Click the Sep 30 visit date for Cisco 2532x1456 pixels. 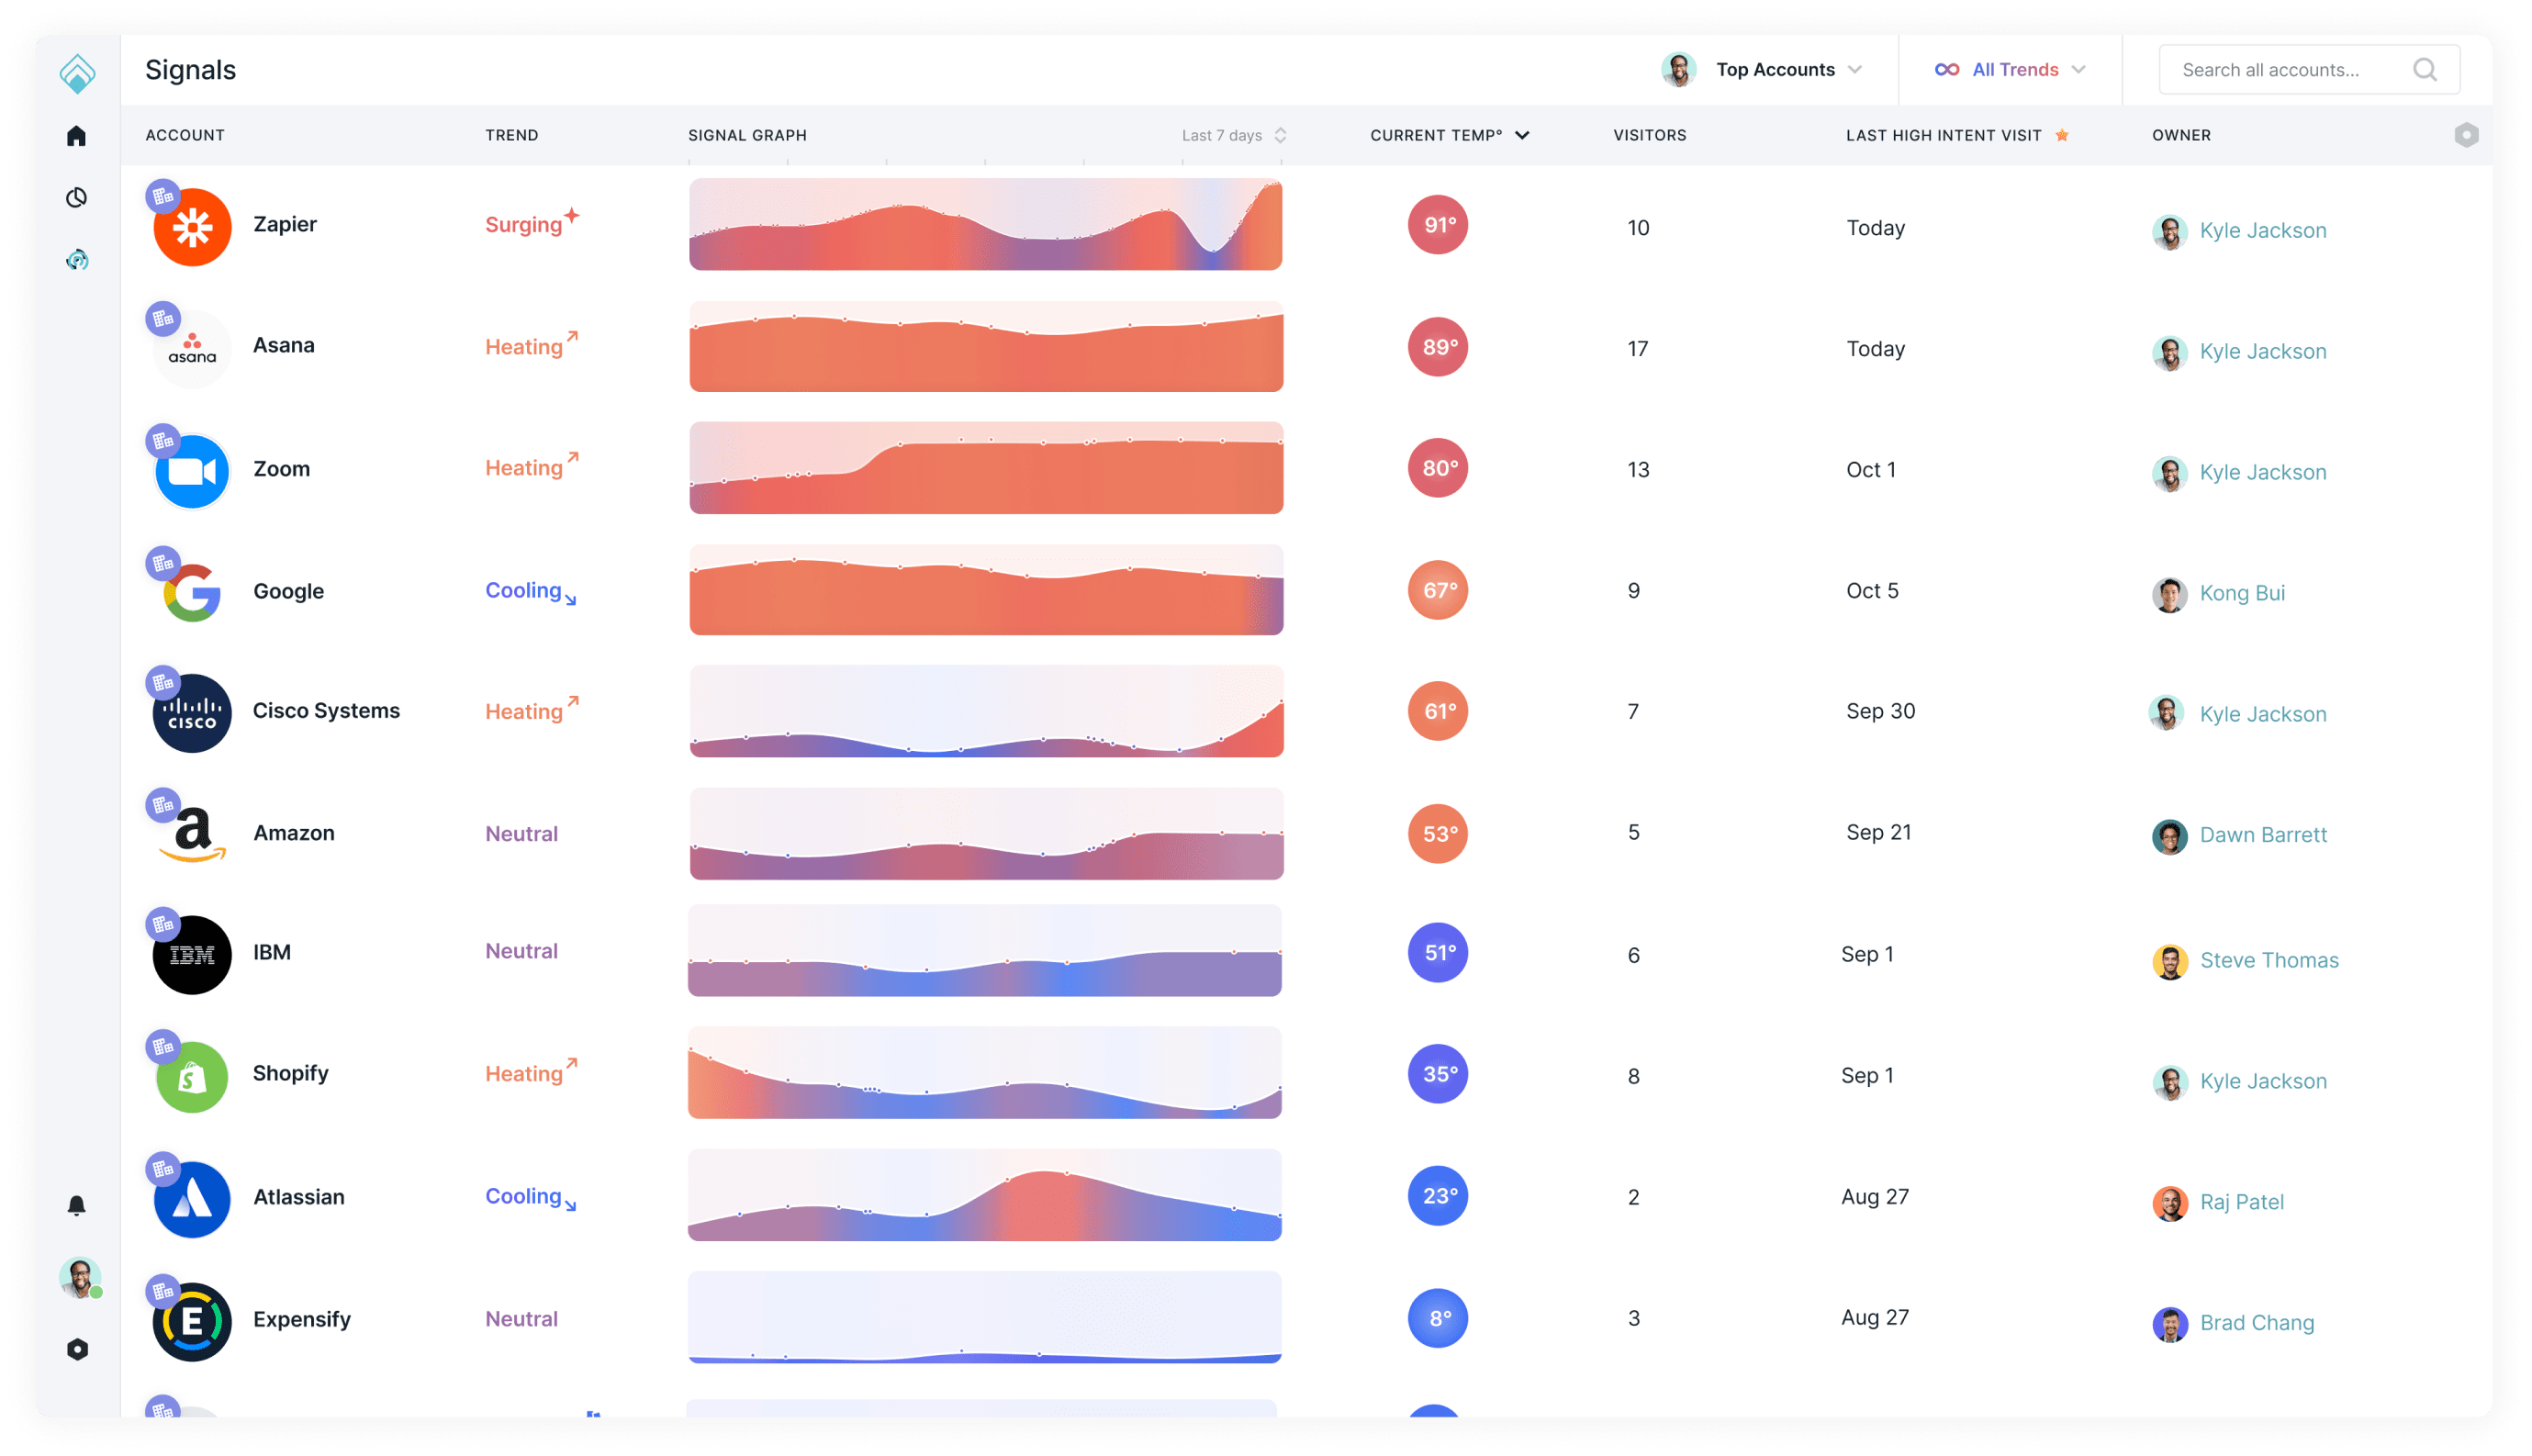(x=1880, y=712)
